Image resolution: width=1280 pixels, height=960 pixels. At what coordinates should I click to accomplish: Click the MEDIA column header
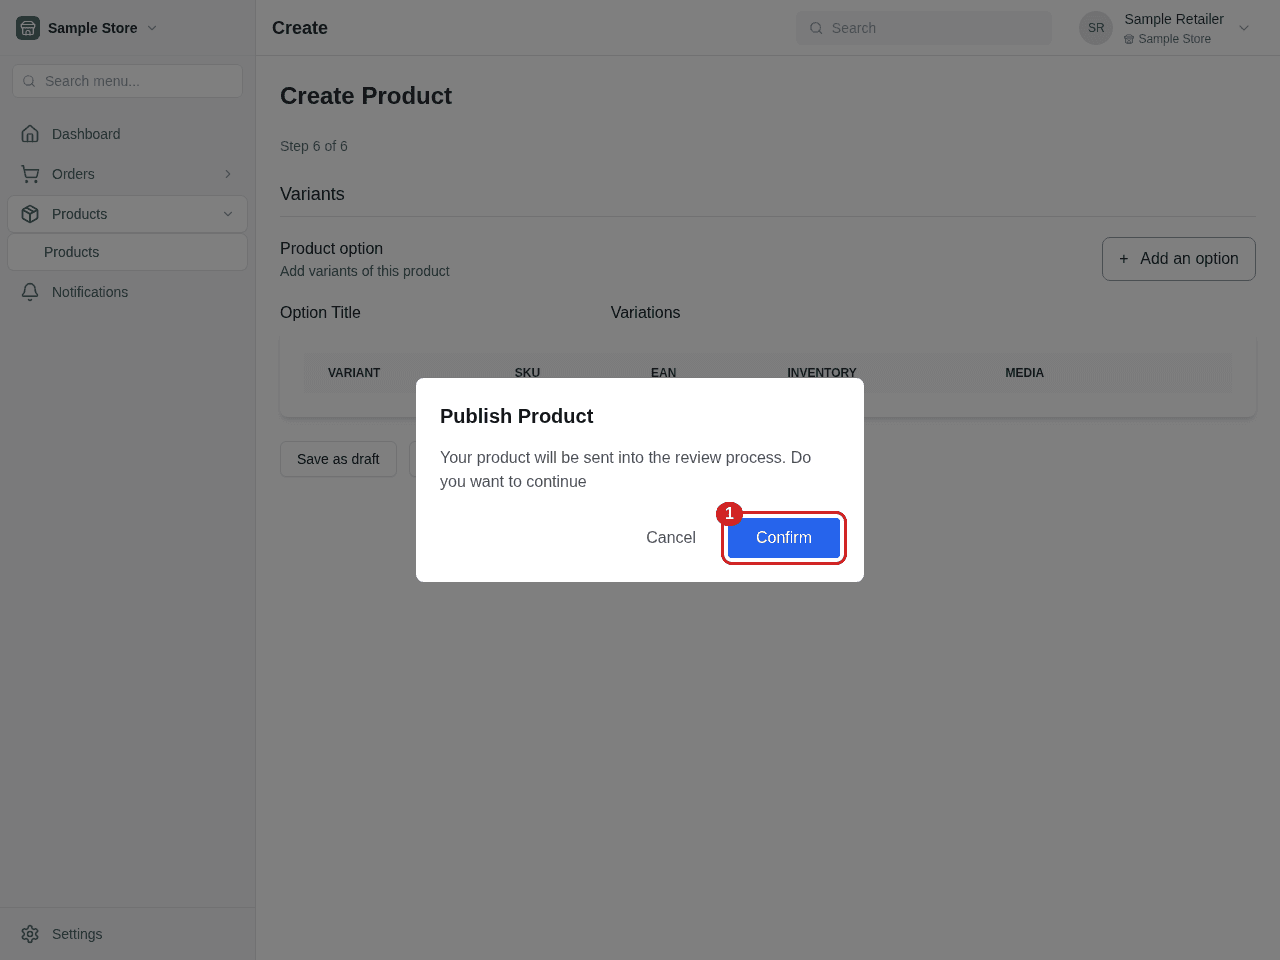(1024, 373)
